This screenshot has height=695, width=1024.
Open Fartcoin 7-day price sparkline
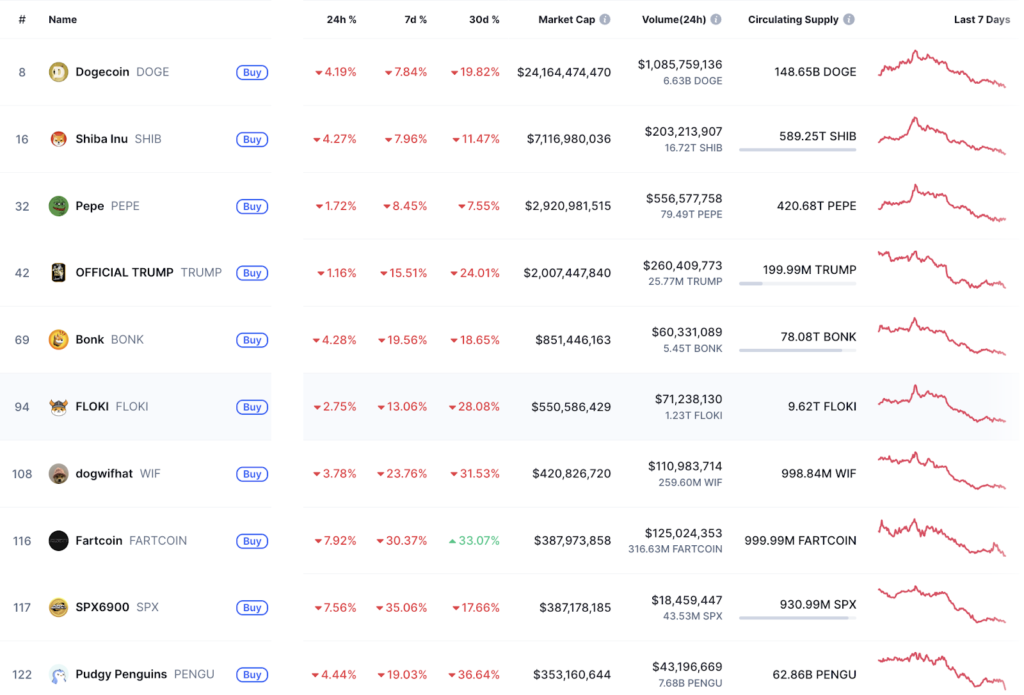(942, 538)
